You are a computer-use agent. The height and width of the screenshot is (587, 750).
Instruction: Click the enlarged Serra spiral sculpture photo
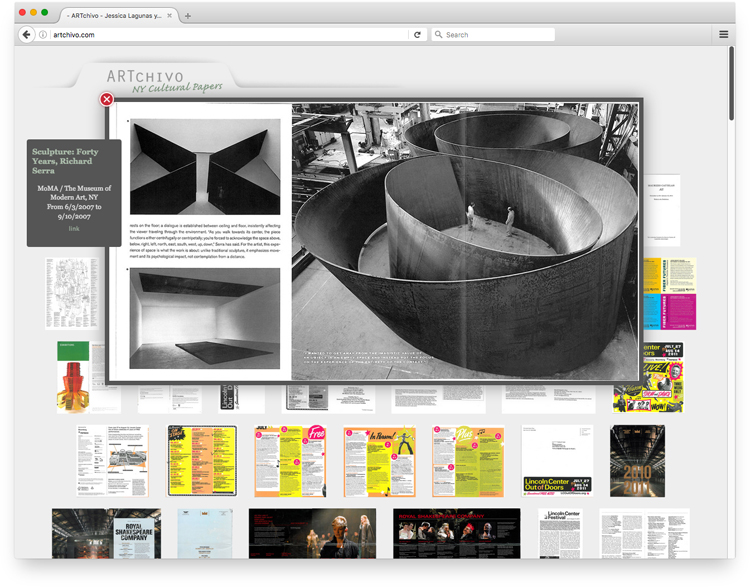pos(465,242)
